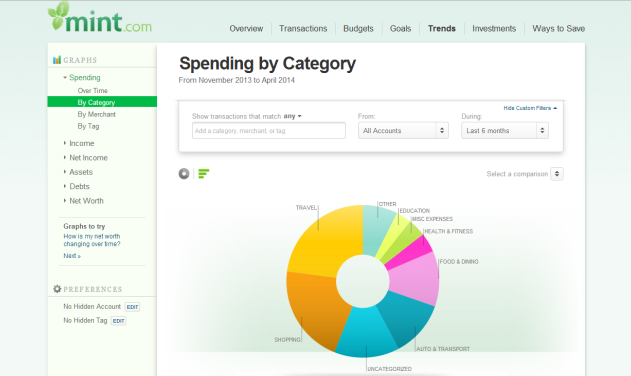The width and height of the screenshot is (631, 376).
Task: Click the 'UNCATEGORIZED' chart label
Action: tap(390, 369)
